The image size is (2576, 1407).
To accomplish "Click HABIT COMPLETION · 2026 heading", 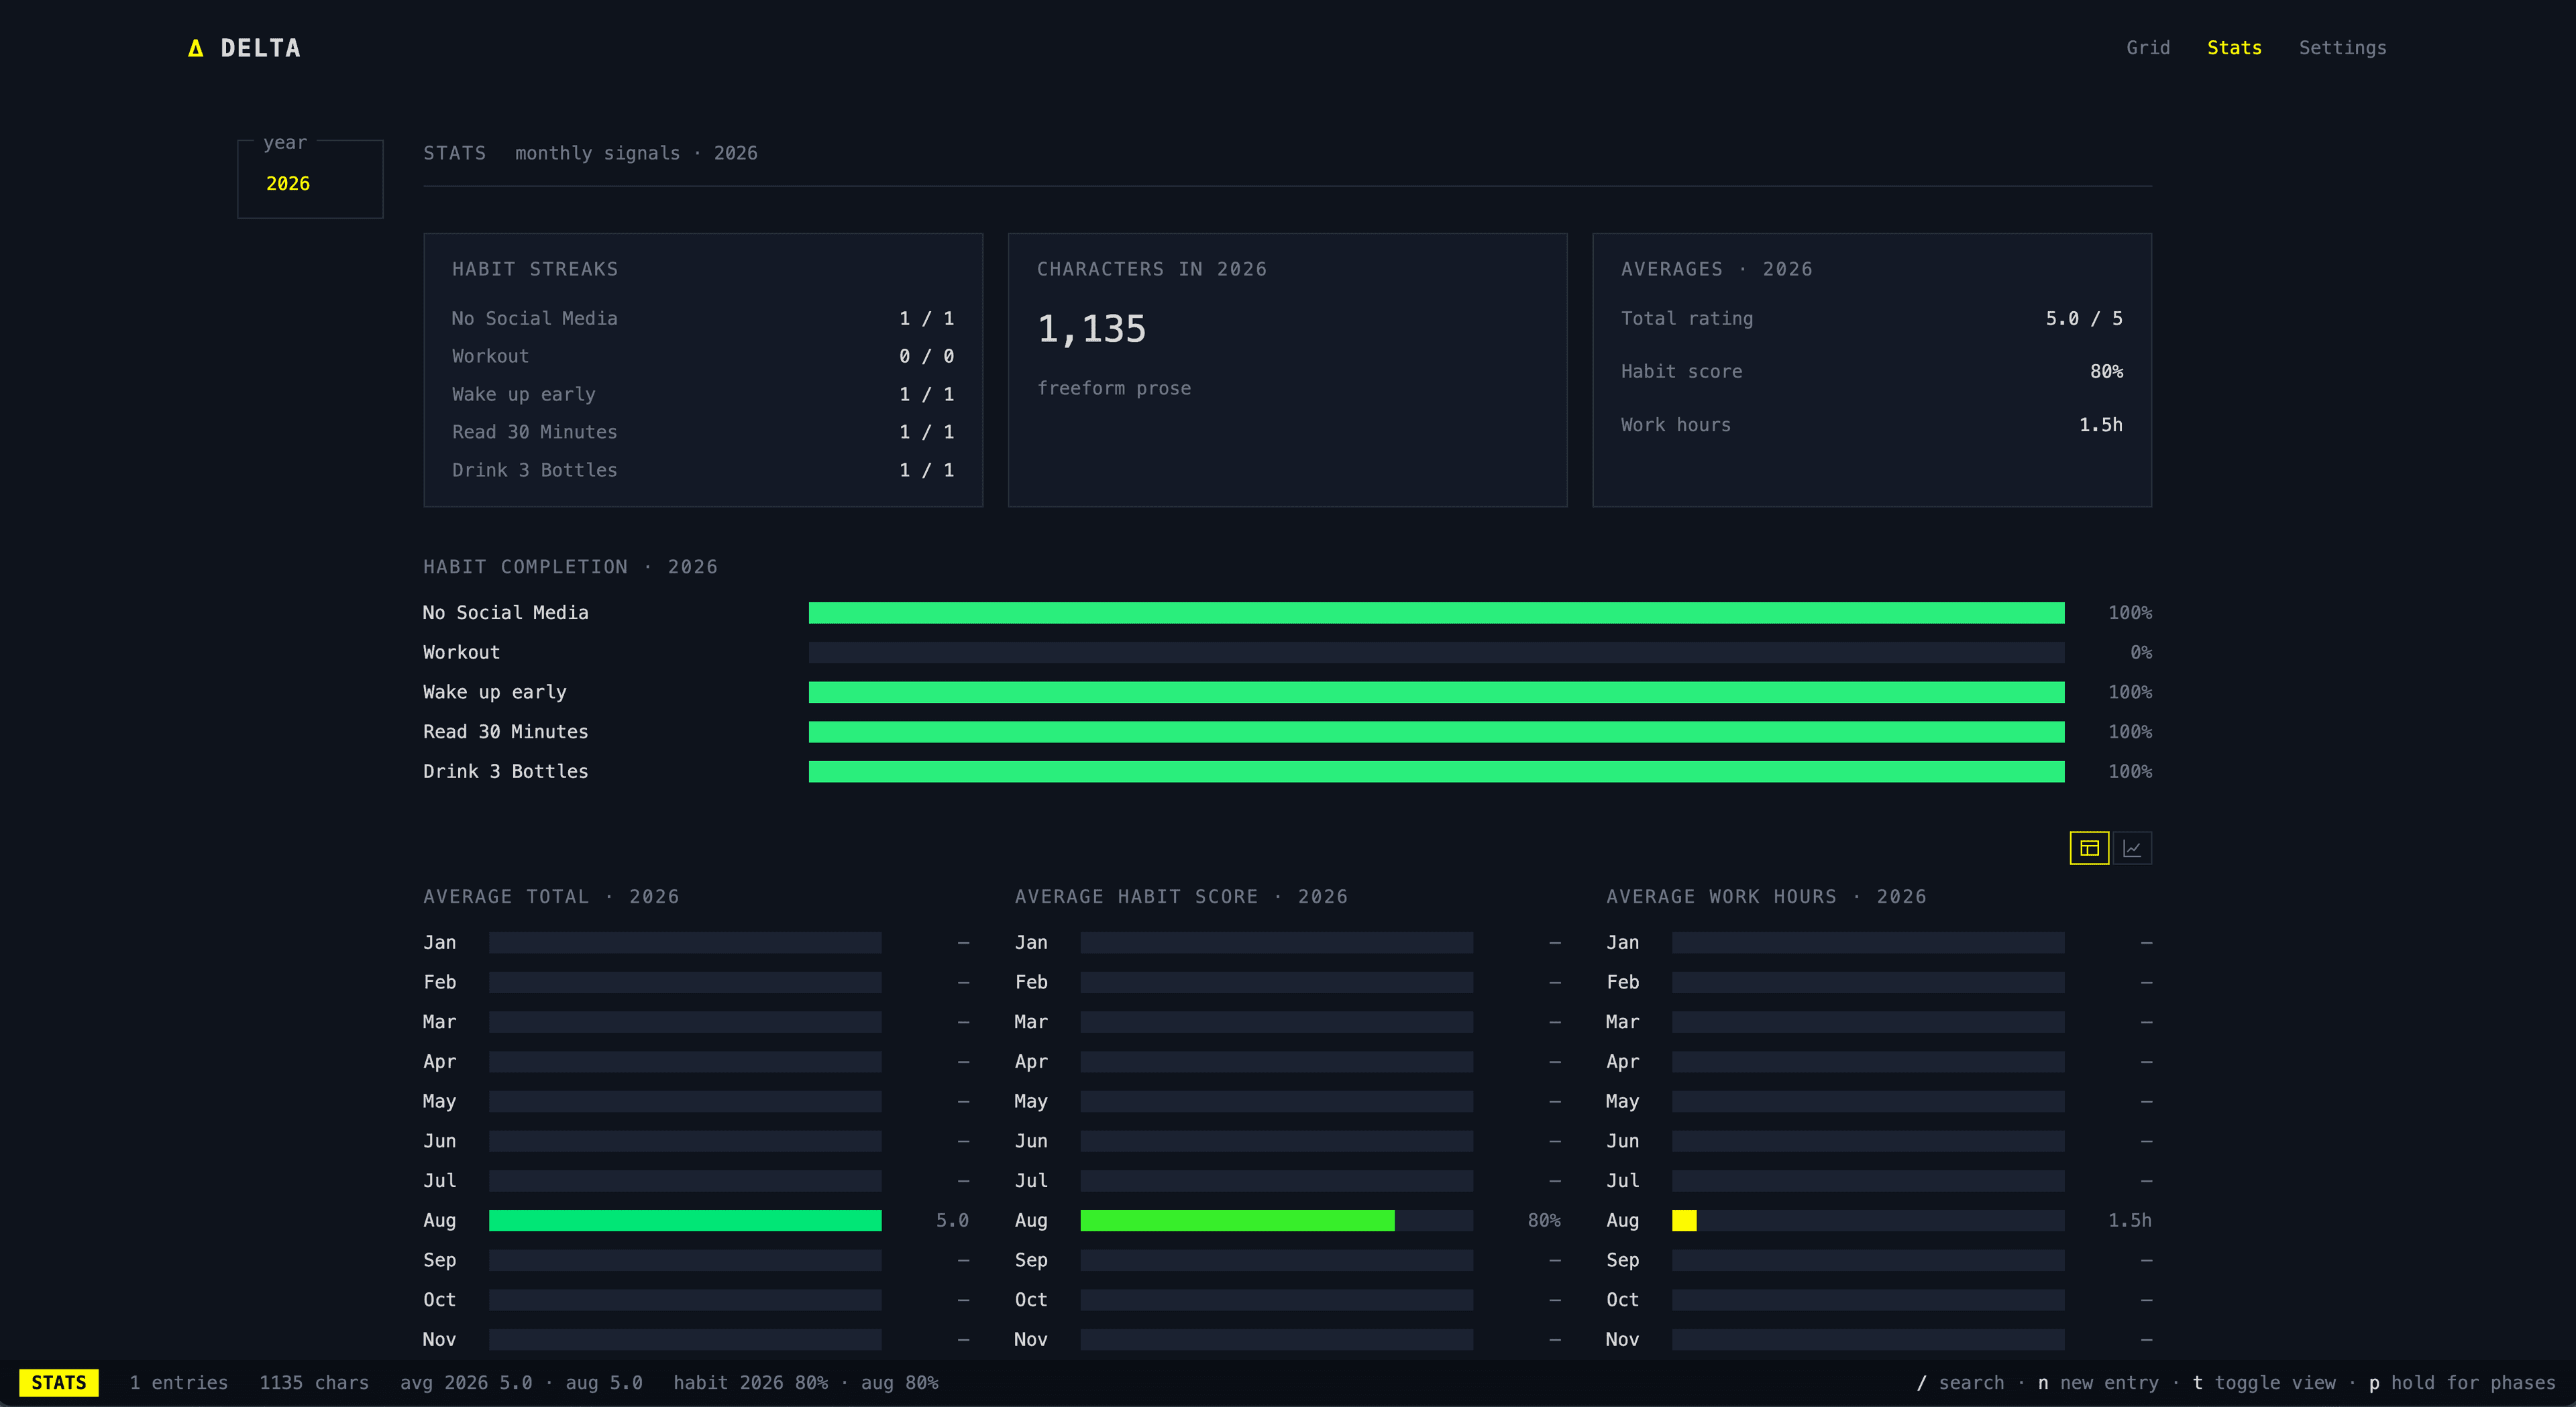I will click(570, 567).
